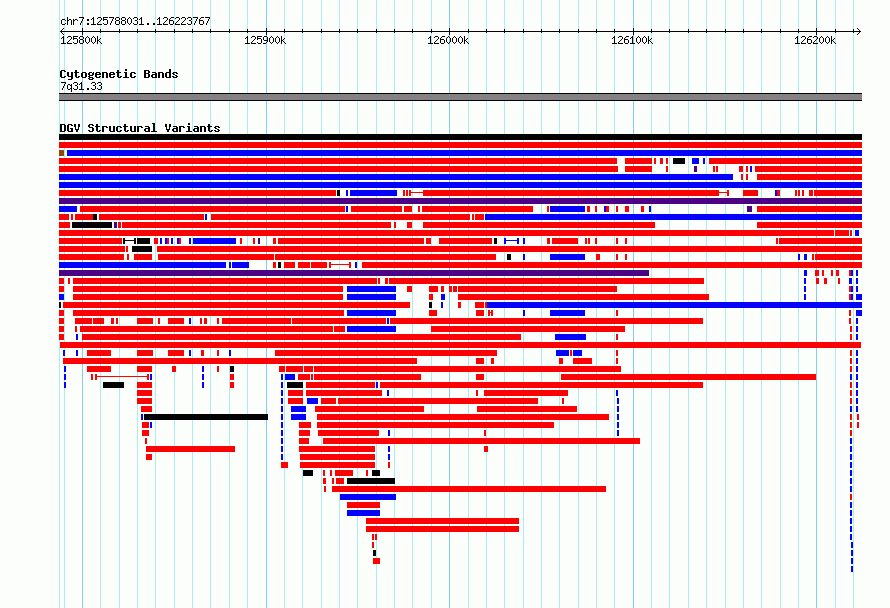Click the 125800k scale label
The height and width of the screenshot is (608, 890).
[81, 40]
